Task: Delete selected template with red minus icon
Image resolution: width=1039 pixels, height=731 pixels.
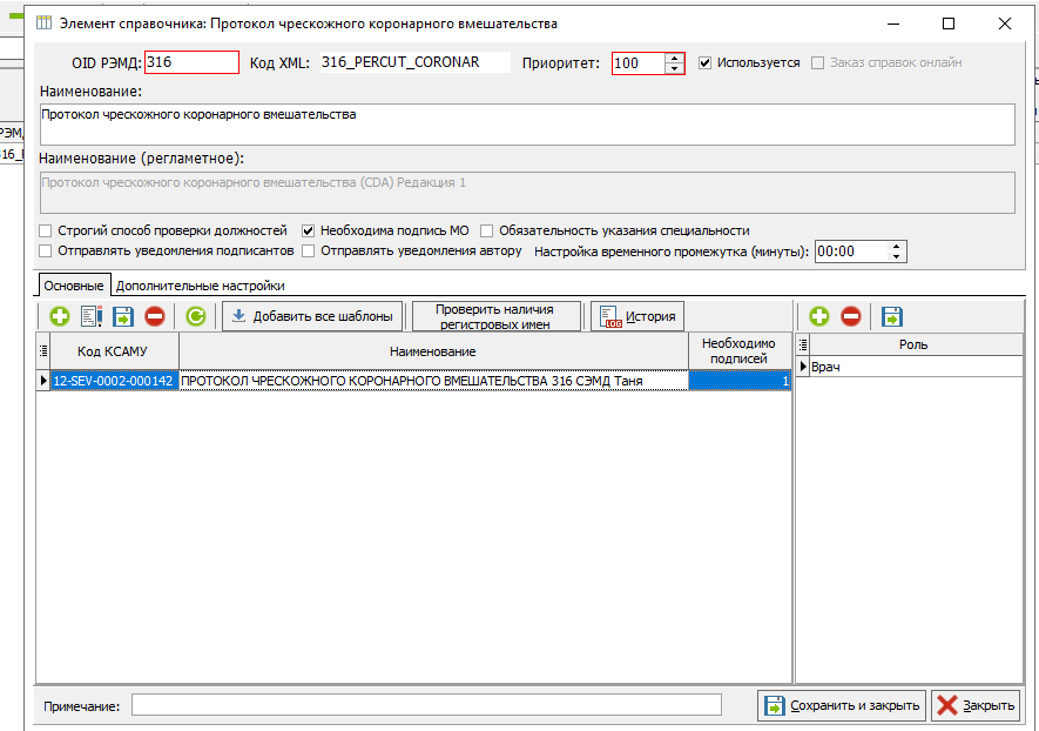Action: pos(155,316)
